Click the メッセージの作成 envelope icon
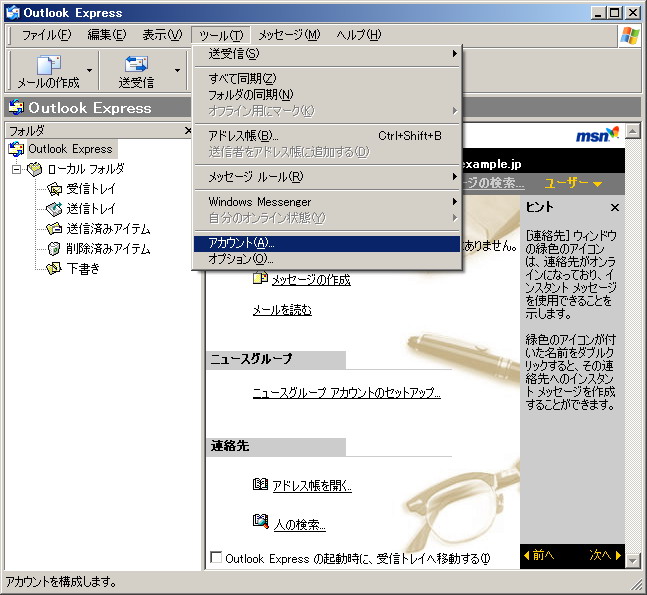647x595 pixels. pyautogui.click(x=260, y=279)
